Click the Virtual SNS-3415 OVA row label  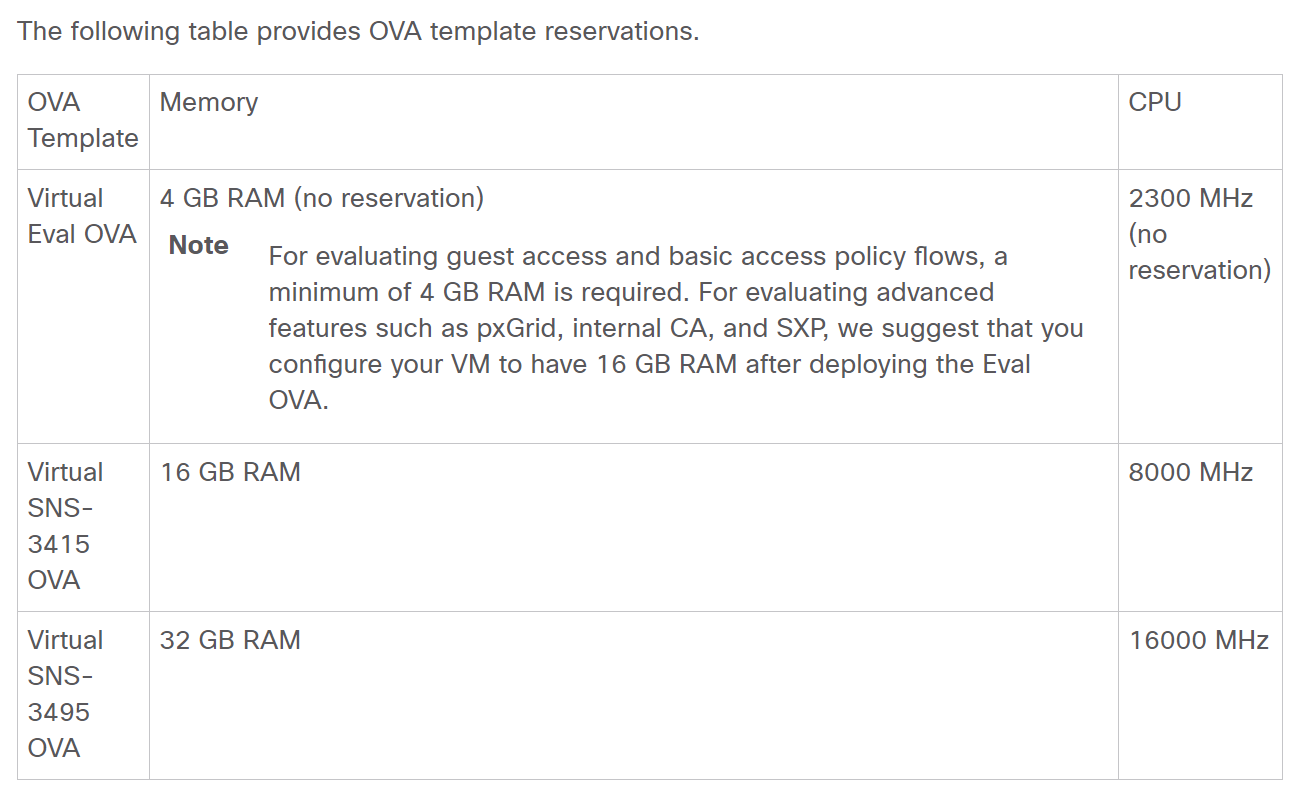65,526
